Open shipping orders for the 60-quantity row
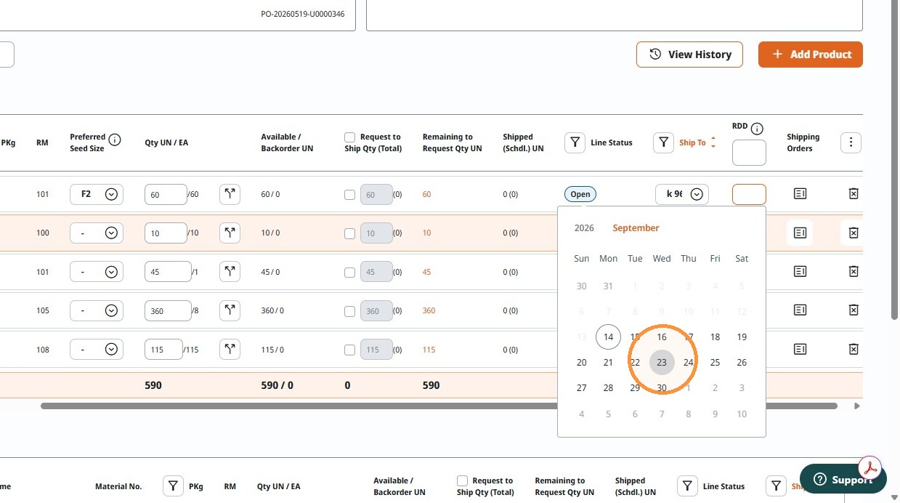 pyautogui.click(x=800, y=194)
